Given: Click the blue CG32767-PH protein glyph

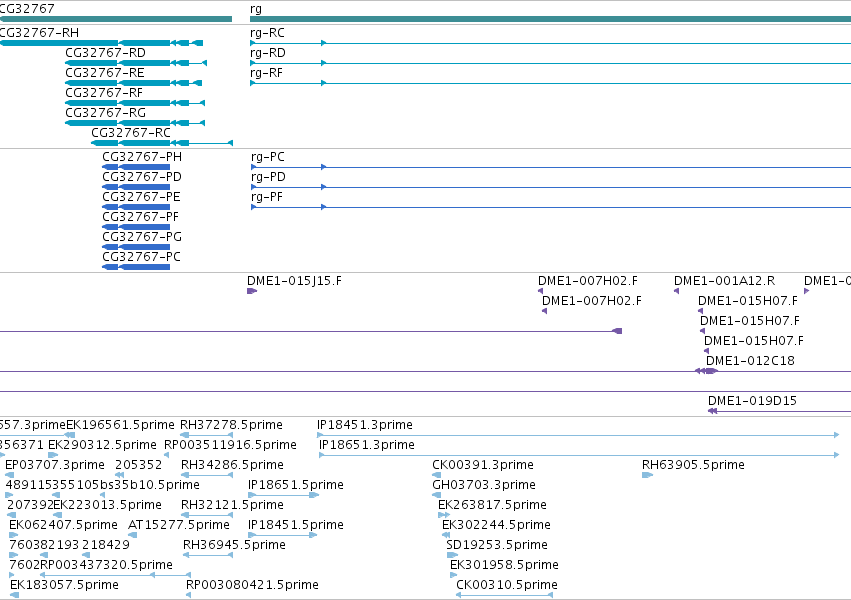Looking at the screenshot, I should (x=136, y=167).
